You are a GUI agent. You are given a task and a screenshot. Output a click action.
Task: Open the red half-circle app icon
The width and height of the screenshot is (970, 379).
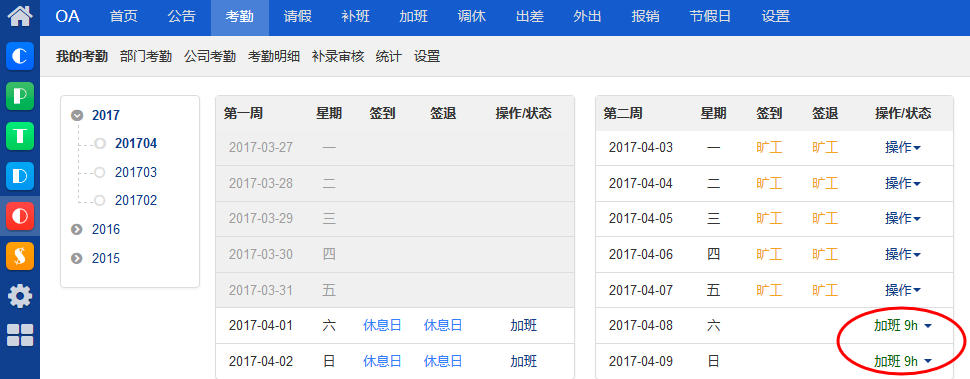(x=20, y=216)
